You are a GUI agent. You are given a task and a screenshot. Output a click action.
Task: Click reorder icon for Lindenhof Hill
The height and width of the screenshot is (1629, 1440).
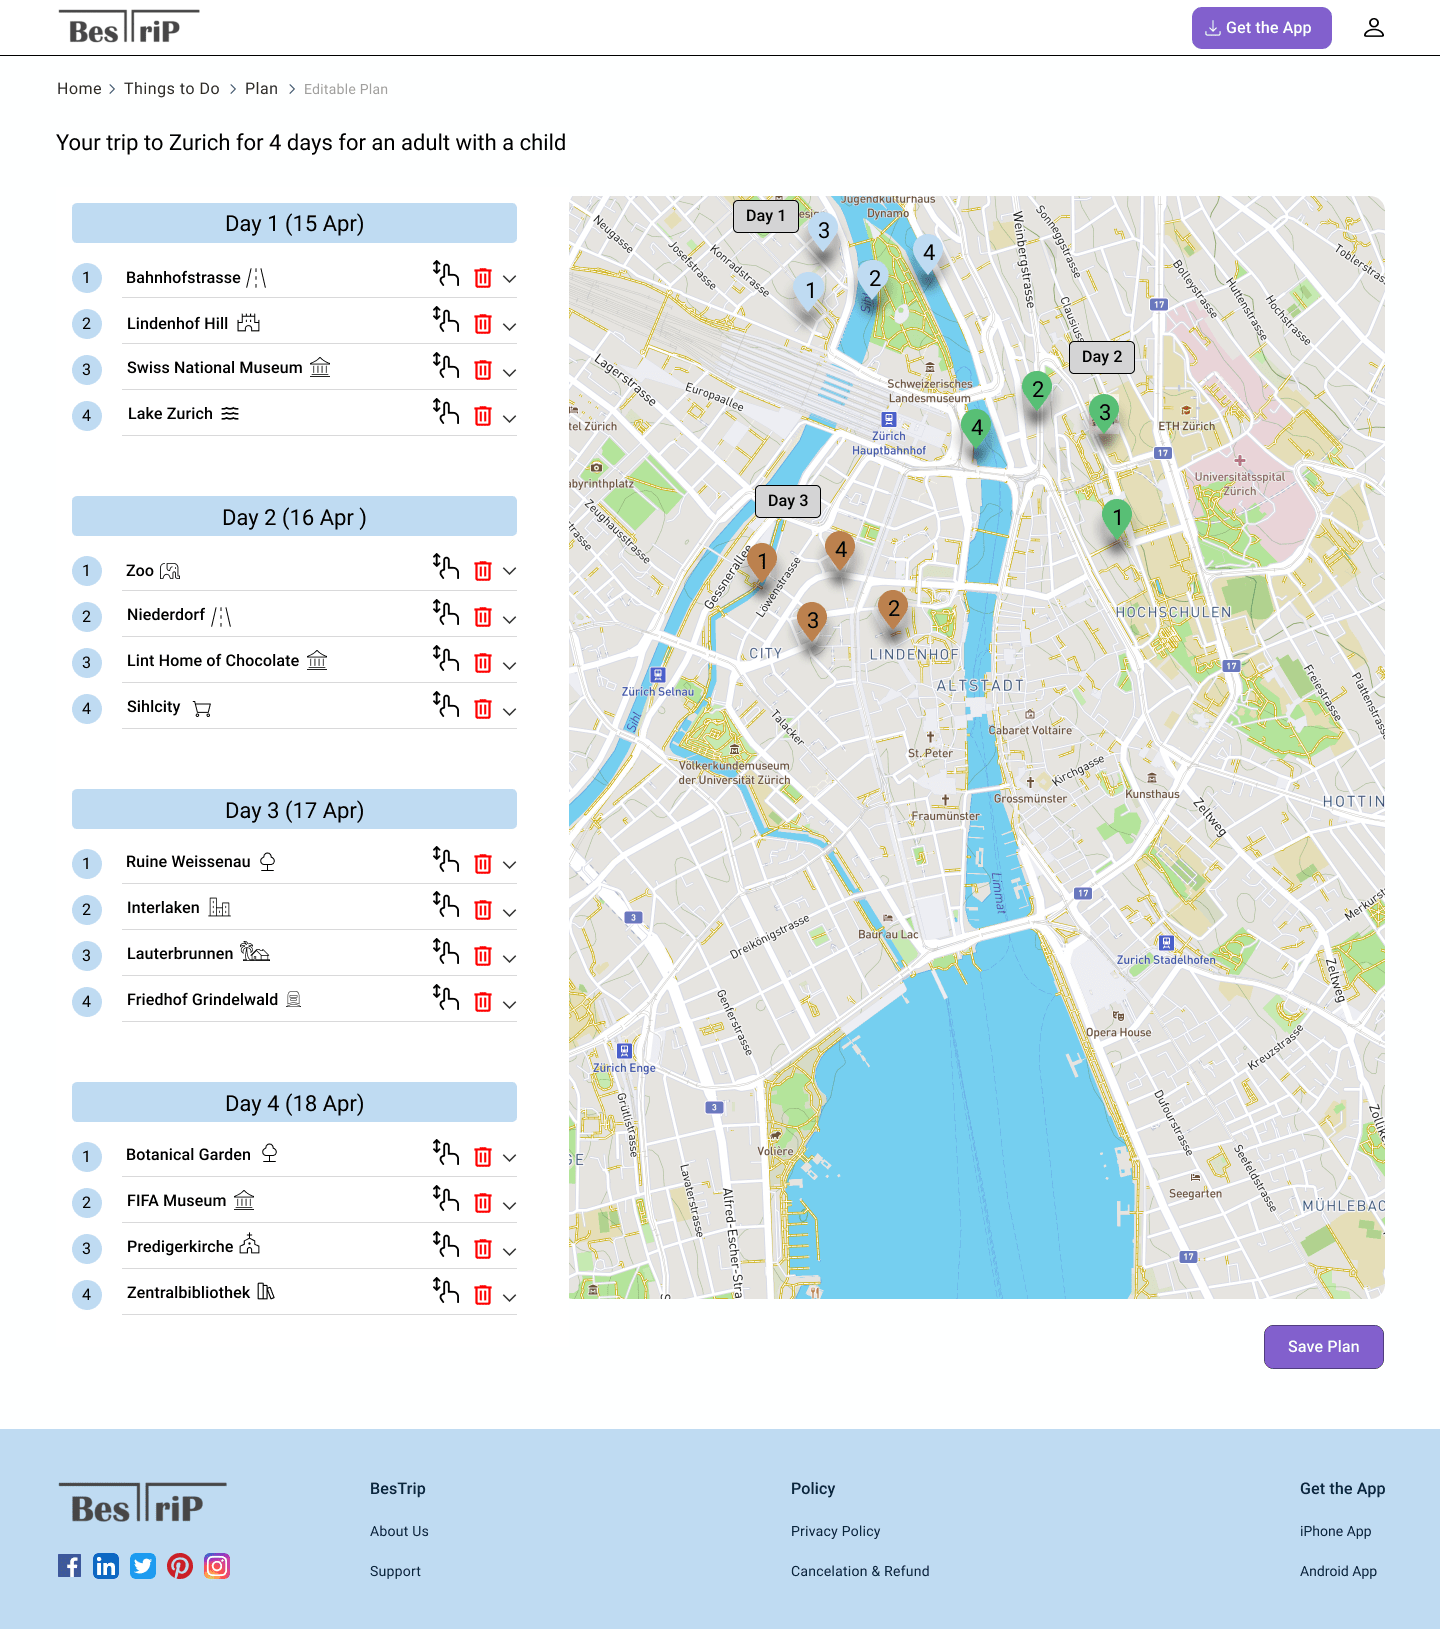[x=446, y=319]
